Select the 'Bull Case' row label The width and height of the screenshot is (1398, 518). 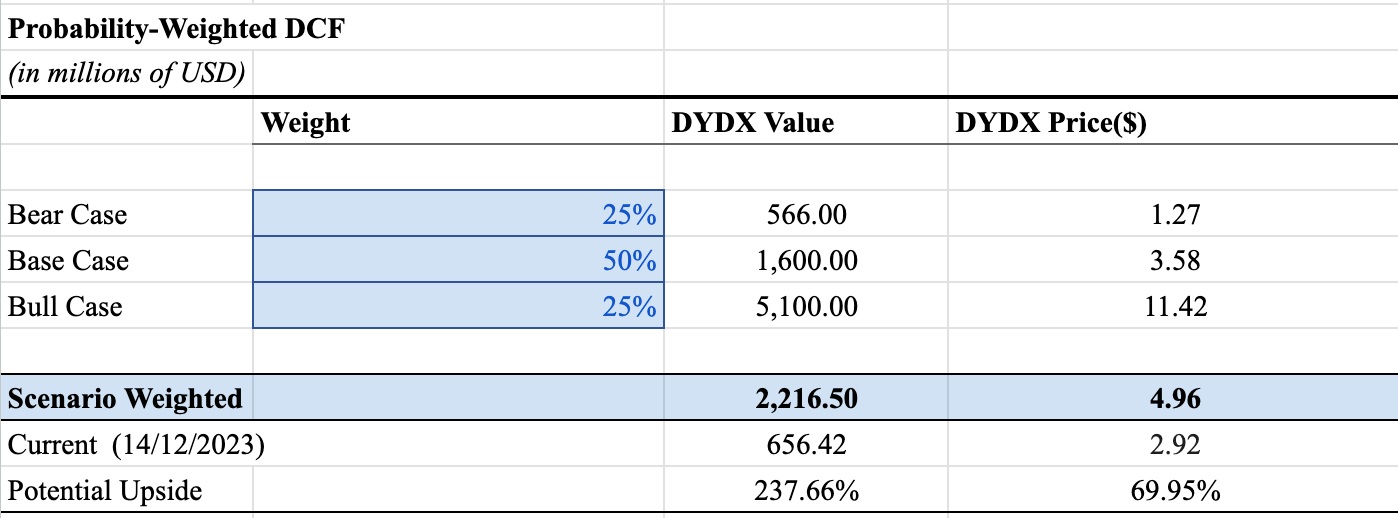pyautogui.click(x=65, y=306)
